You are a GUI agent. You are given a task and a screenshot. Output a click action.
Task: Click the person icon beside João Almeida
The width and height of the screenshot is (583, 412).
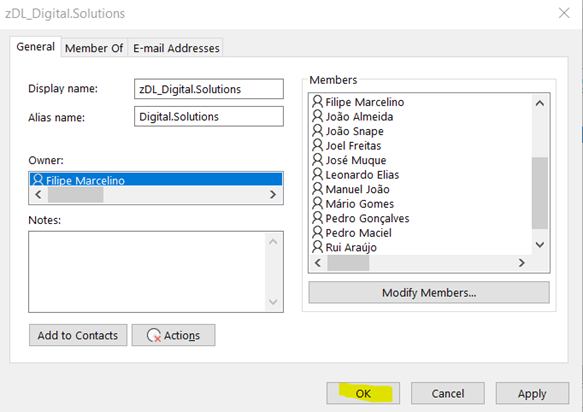tap(317, 116)
